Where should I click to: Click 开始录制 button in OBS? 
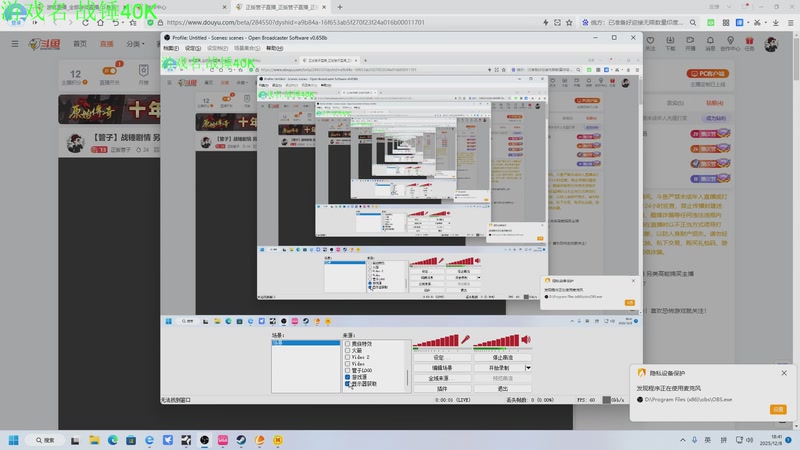(499, 368)
